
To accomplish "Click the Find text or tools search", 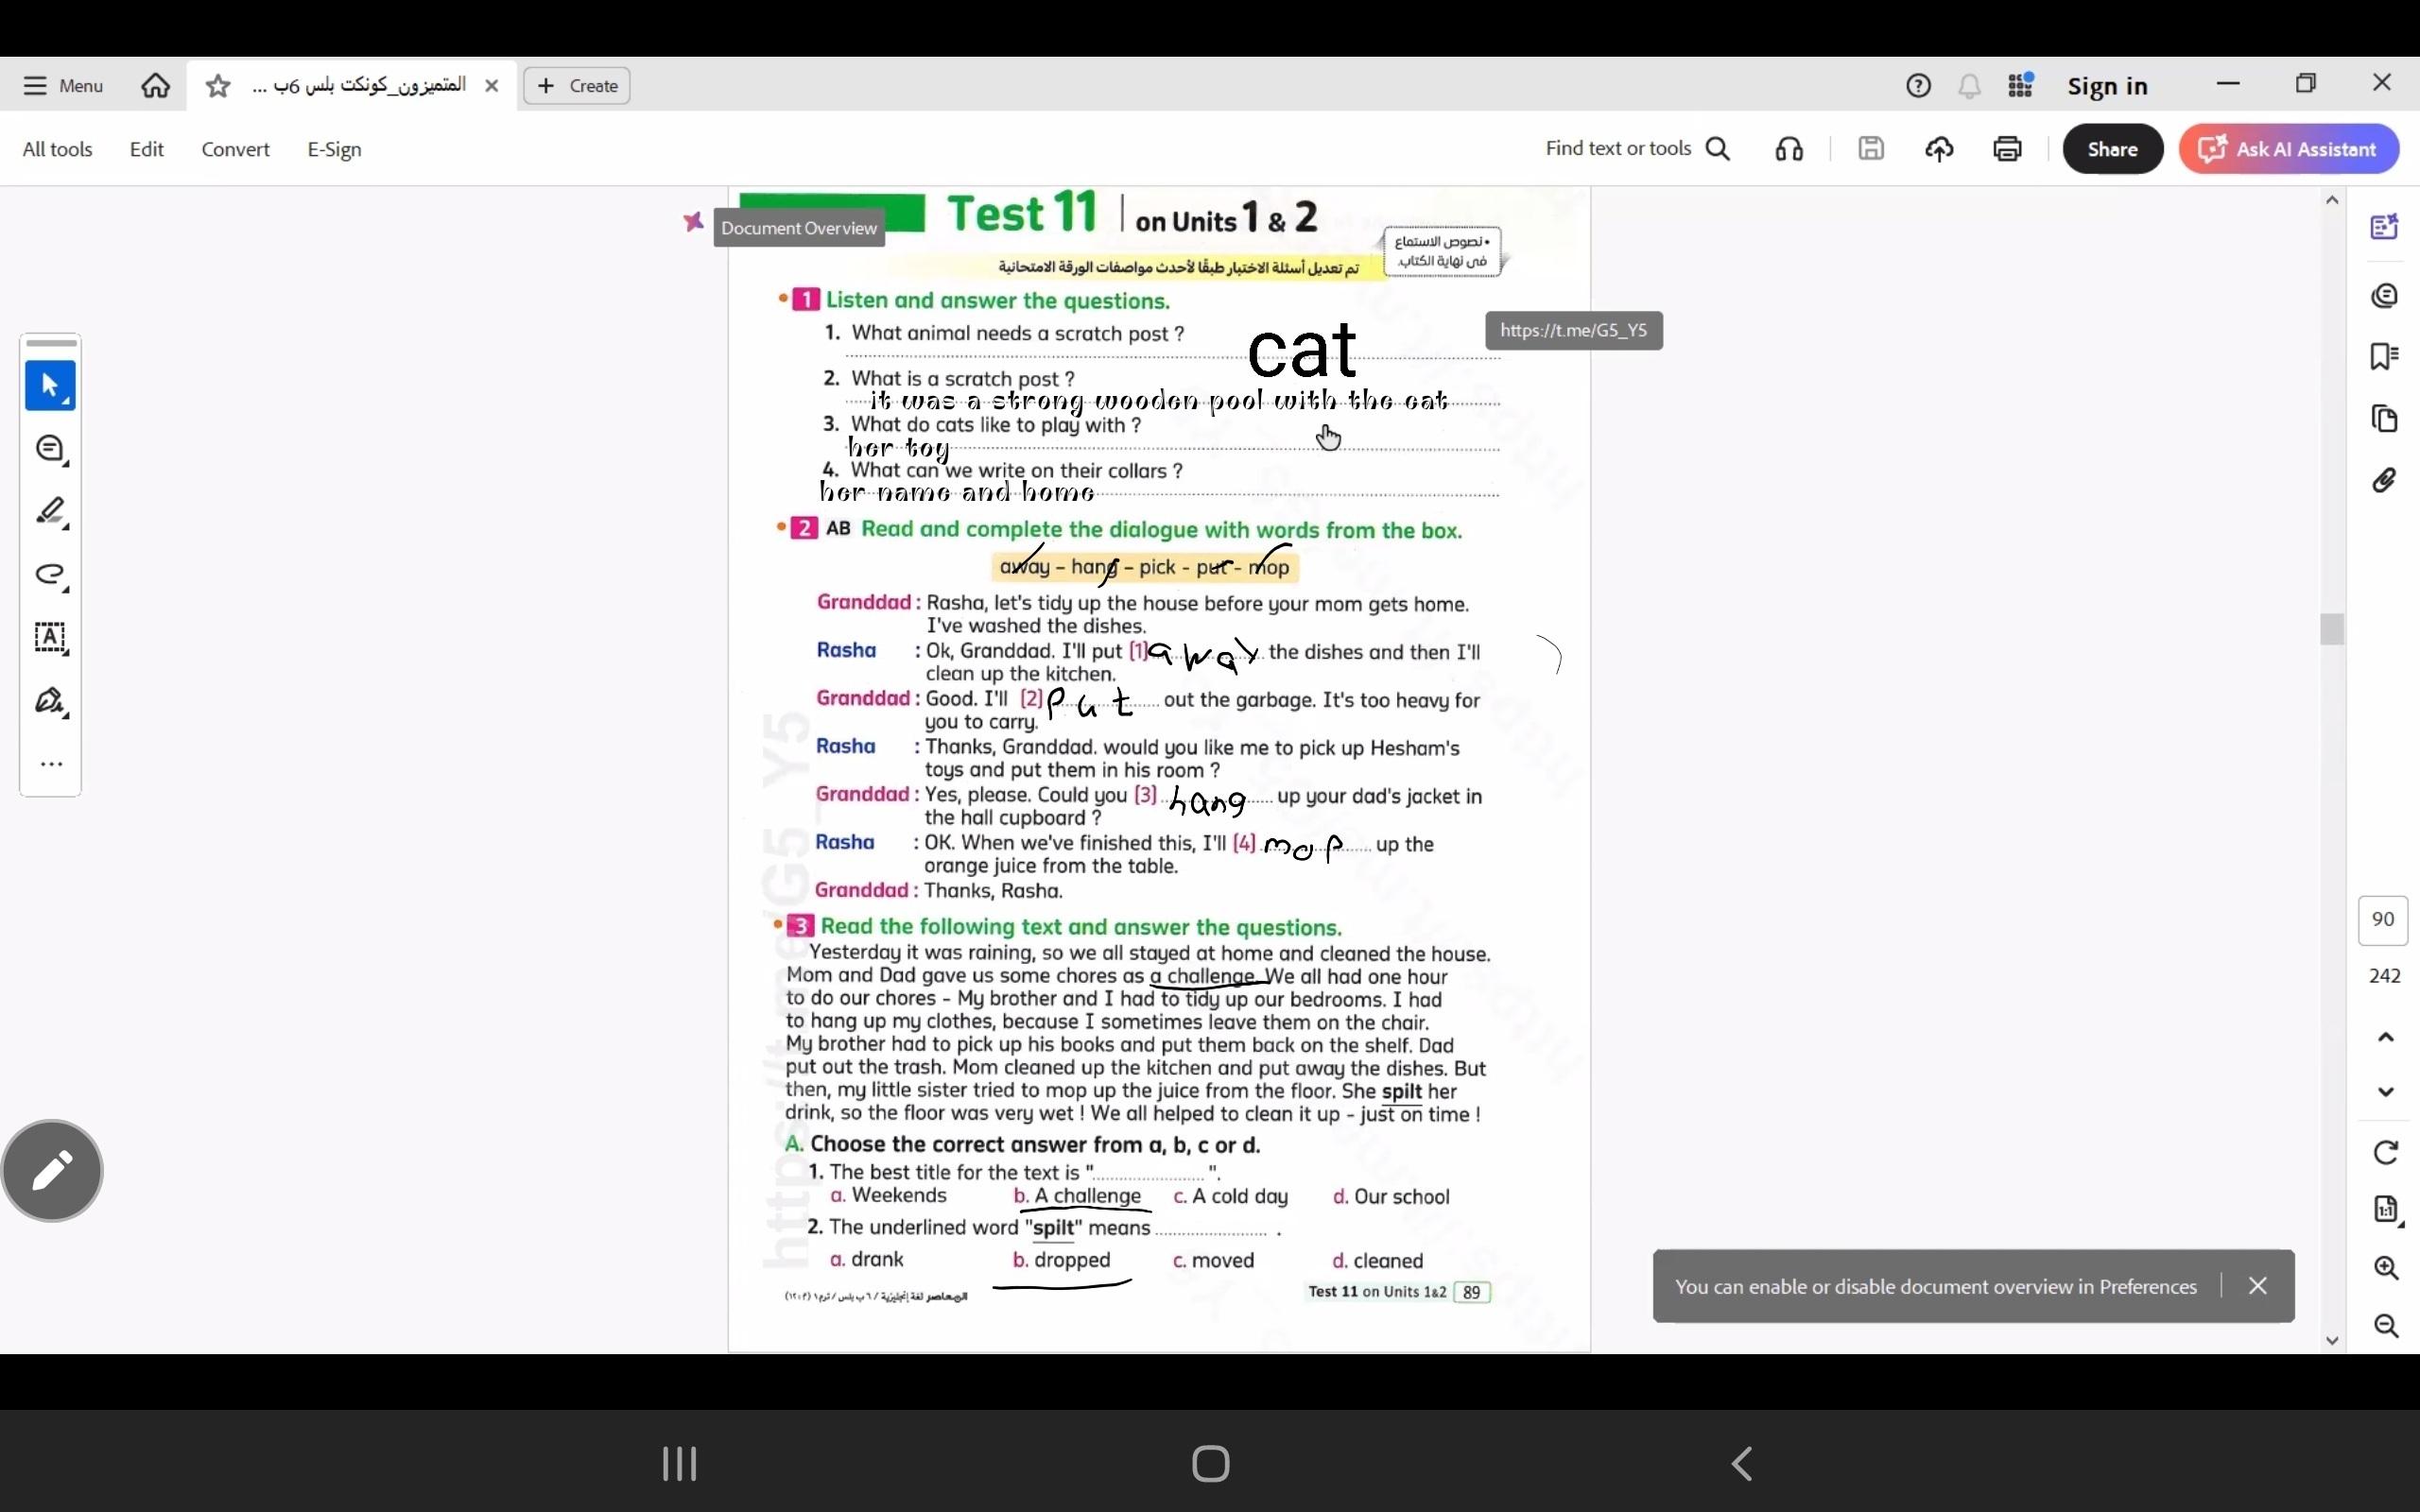I will pos(1637,149).
